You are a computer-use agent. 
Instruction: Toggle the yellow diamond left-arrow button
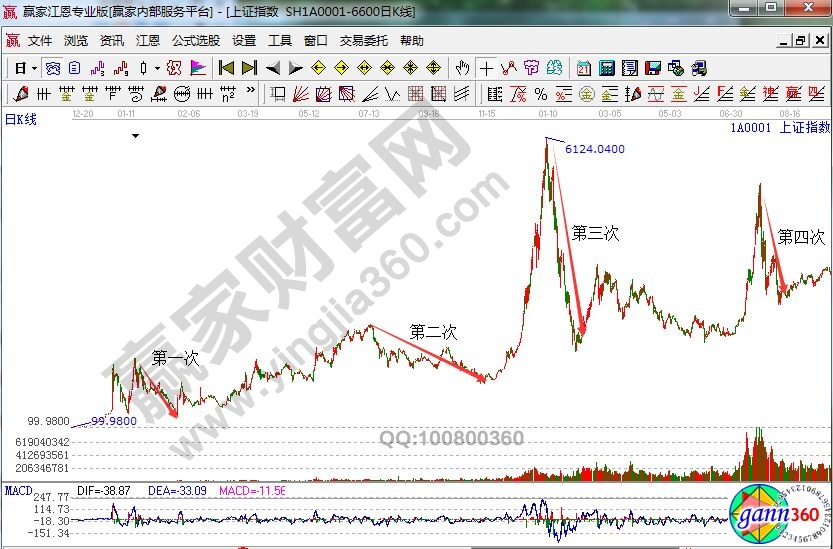tap(318, 68)
